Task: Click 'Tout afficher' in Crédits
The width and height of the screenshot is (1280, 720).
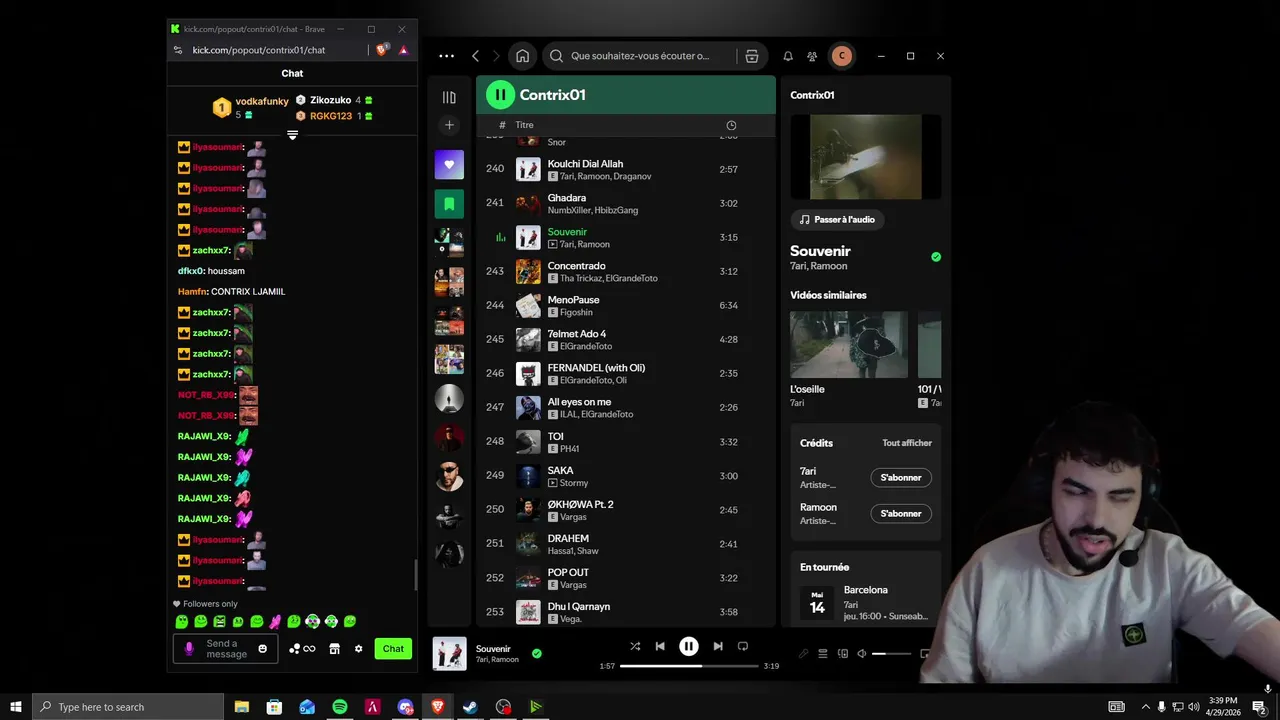Action: coord(907,443)
